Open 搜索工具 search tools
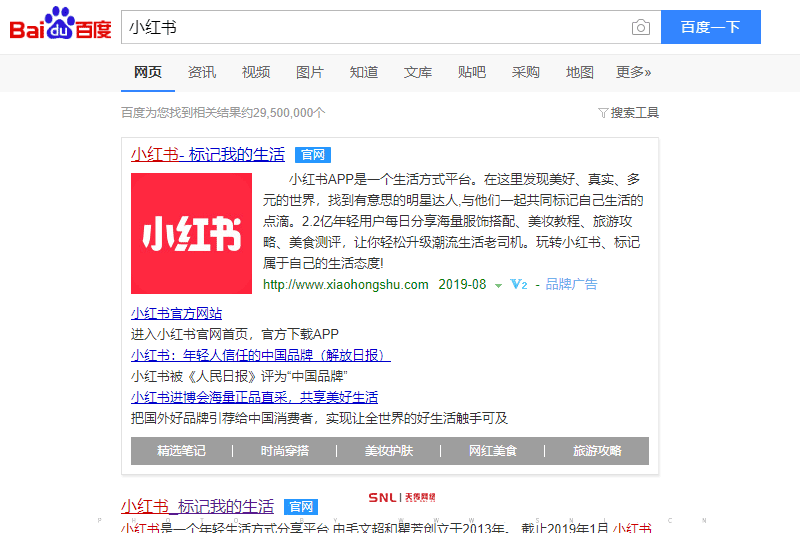 635,113
